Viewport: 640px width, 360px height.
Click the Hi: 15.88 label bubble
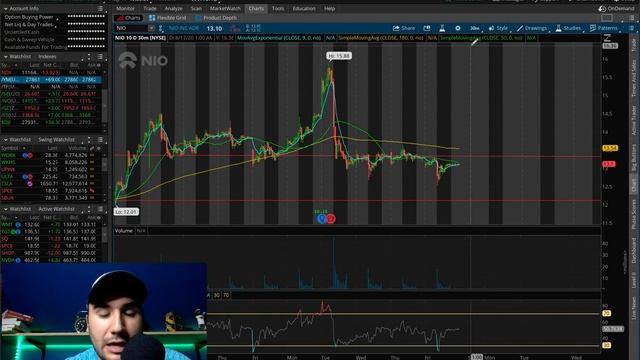click(x=339, y=56)
